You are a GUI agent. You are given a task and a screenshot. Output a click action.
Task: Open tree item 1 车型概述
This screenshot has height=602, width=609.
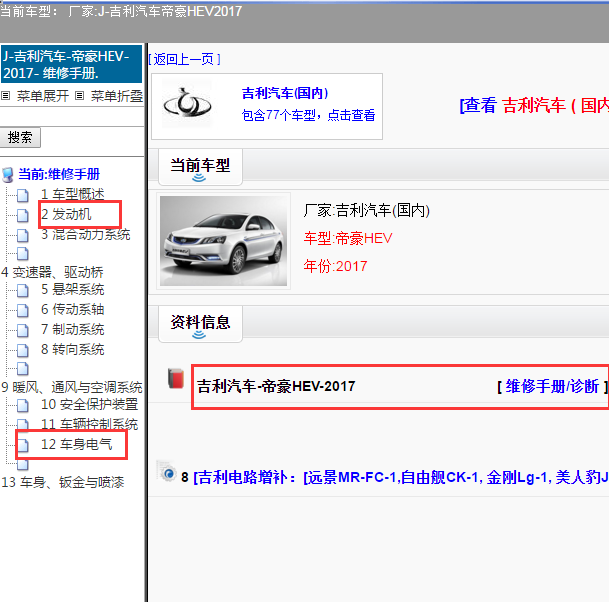73,194
